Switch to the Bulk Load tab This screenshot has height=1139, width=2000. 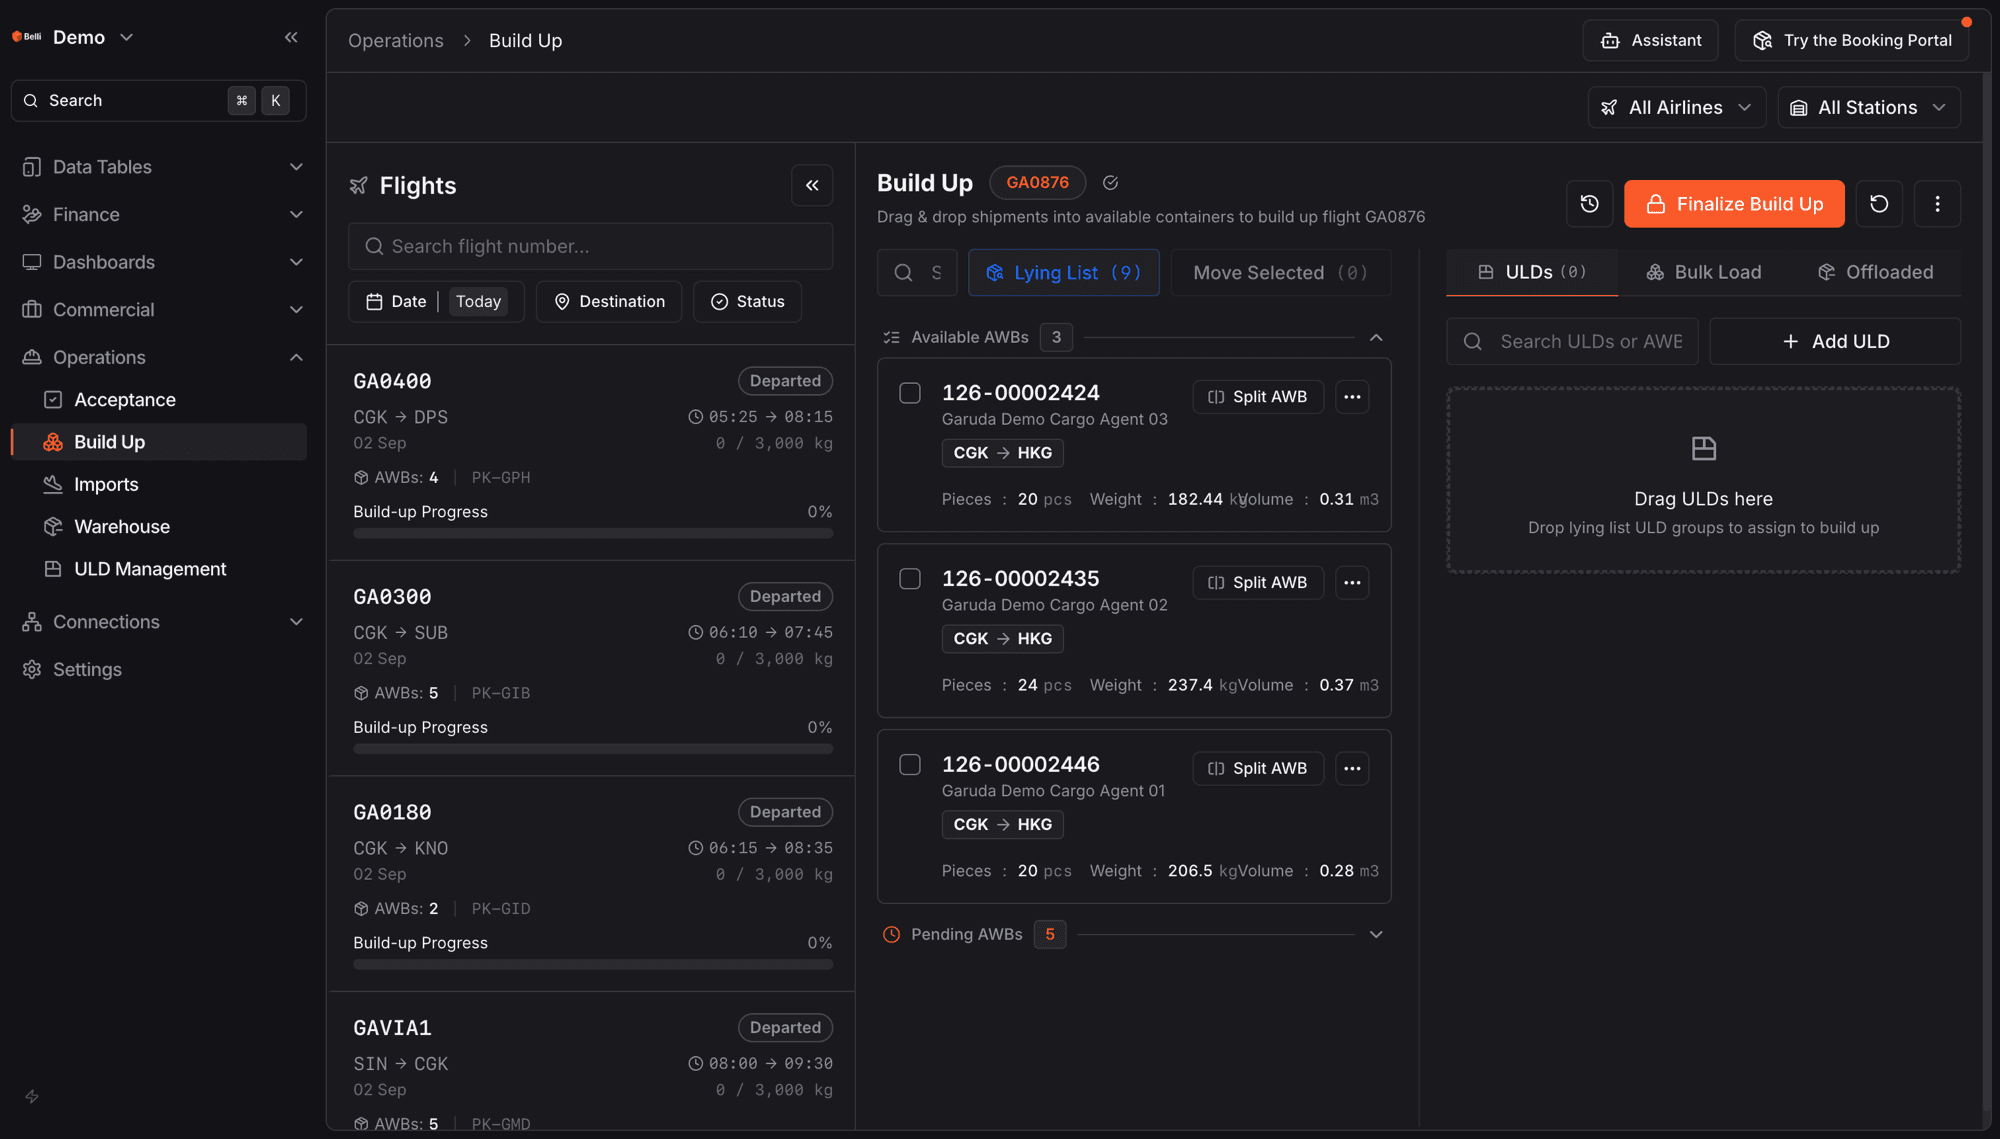click(x=1703, y=273)
